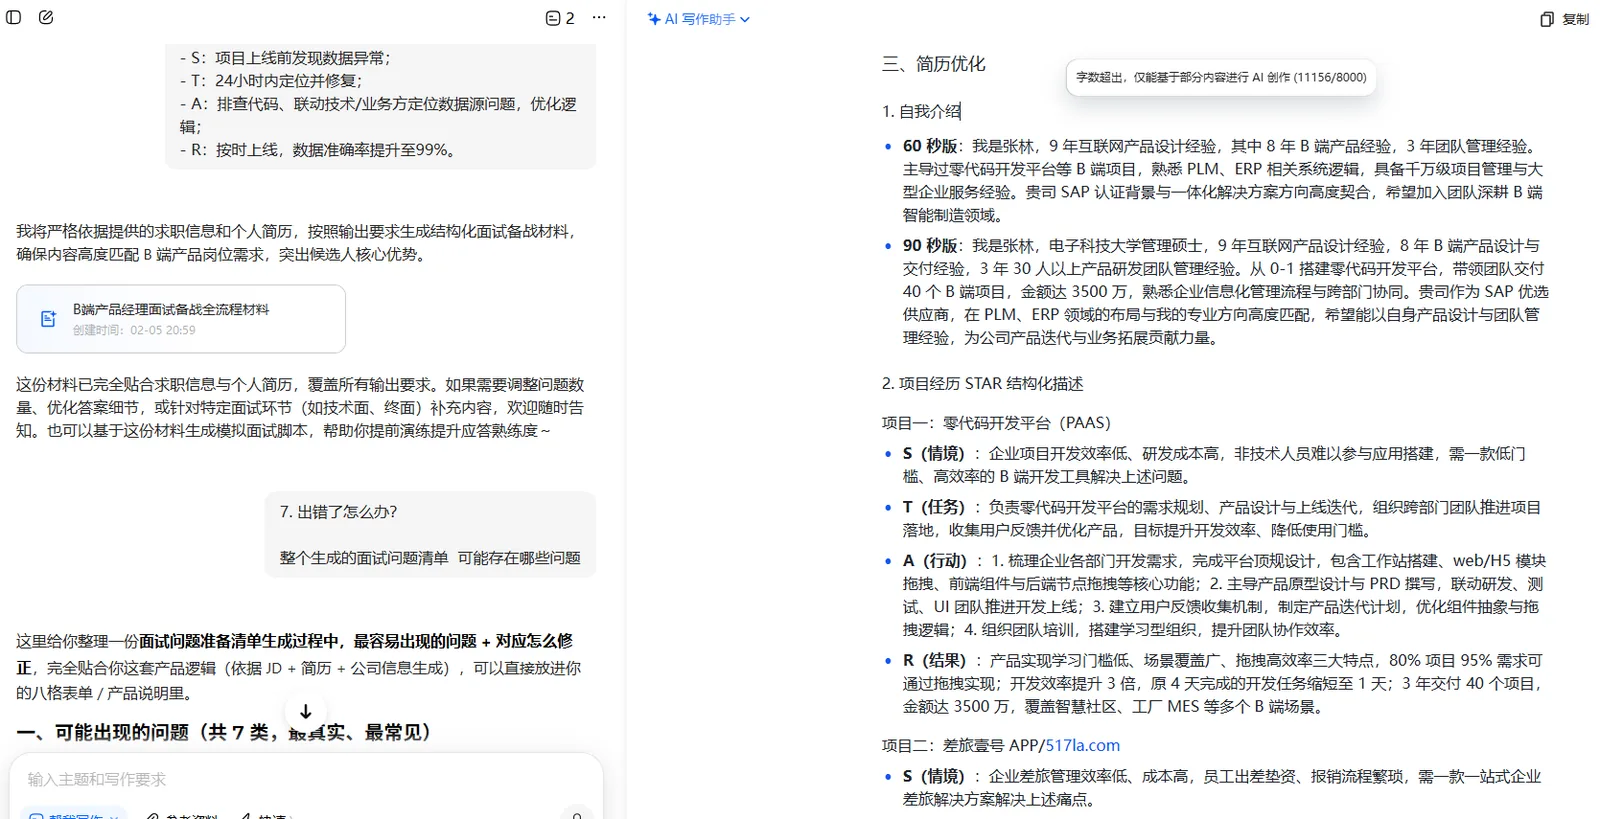Place cursor at 1. 自我介绍 heading
The height and width of the screenshot is (819, 1600).
921,111
